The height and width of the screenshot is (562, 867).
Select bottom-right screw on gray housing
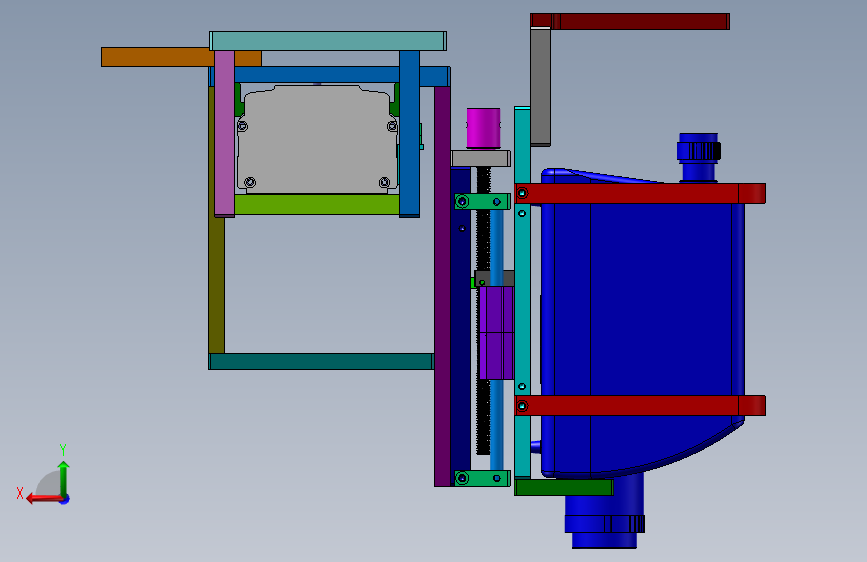(384, 182)
